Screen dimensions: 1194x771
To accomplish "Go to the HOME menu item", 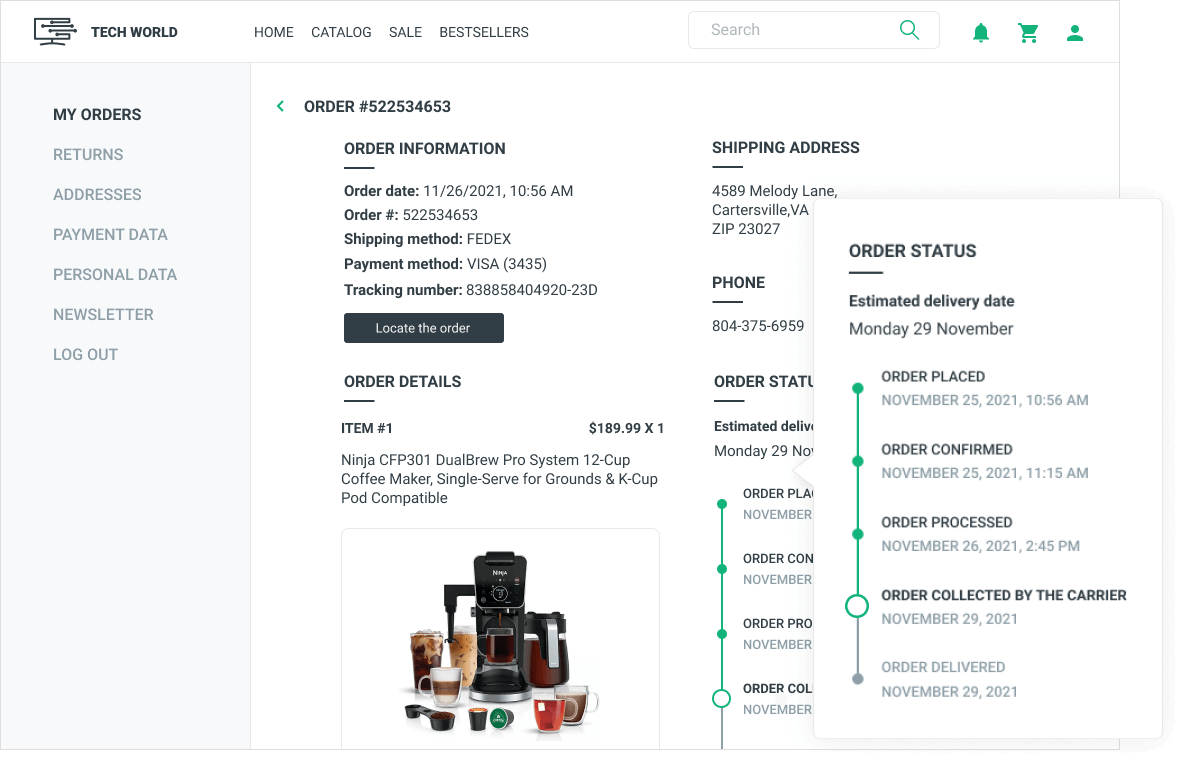I will (274, 32).
